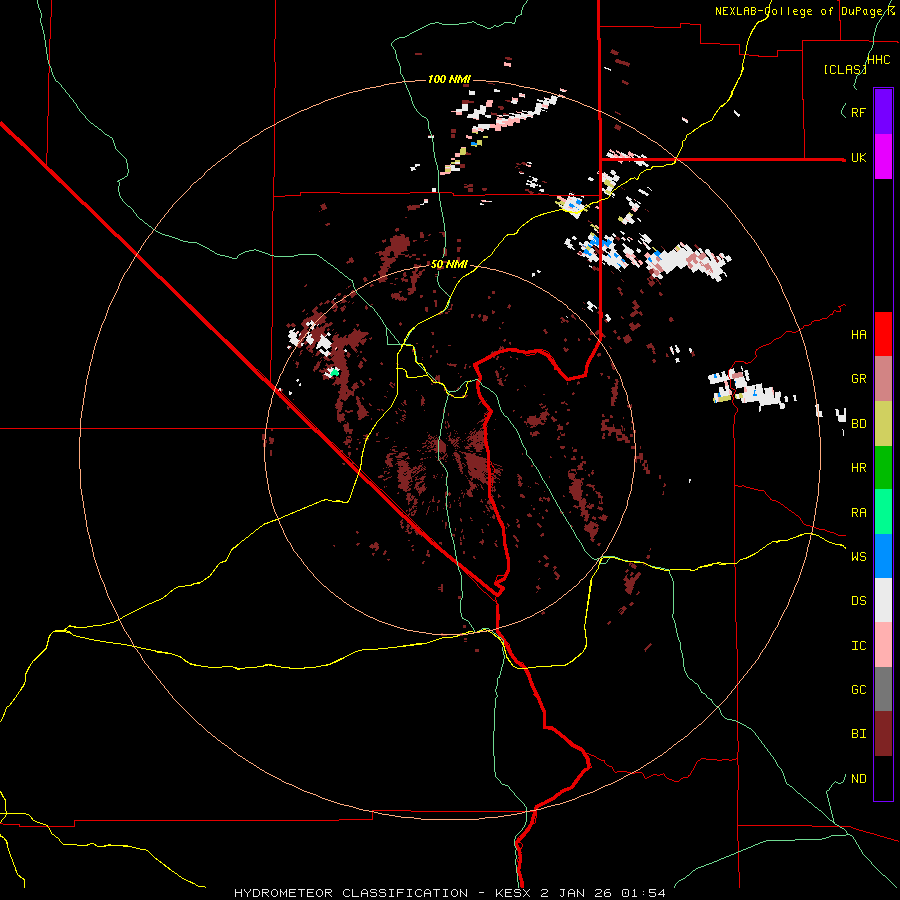
Task: Click the GR legend label
Action: (x=858, y=379)
